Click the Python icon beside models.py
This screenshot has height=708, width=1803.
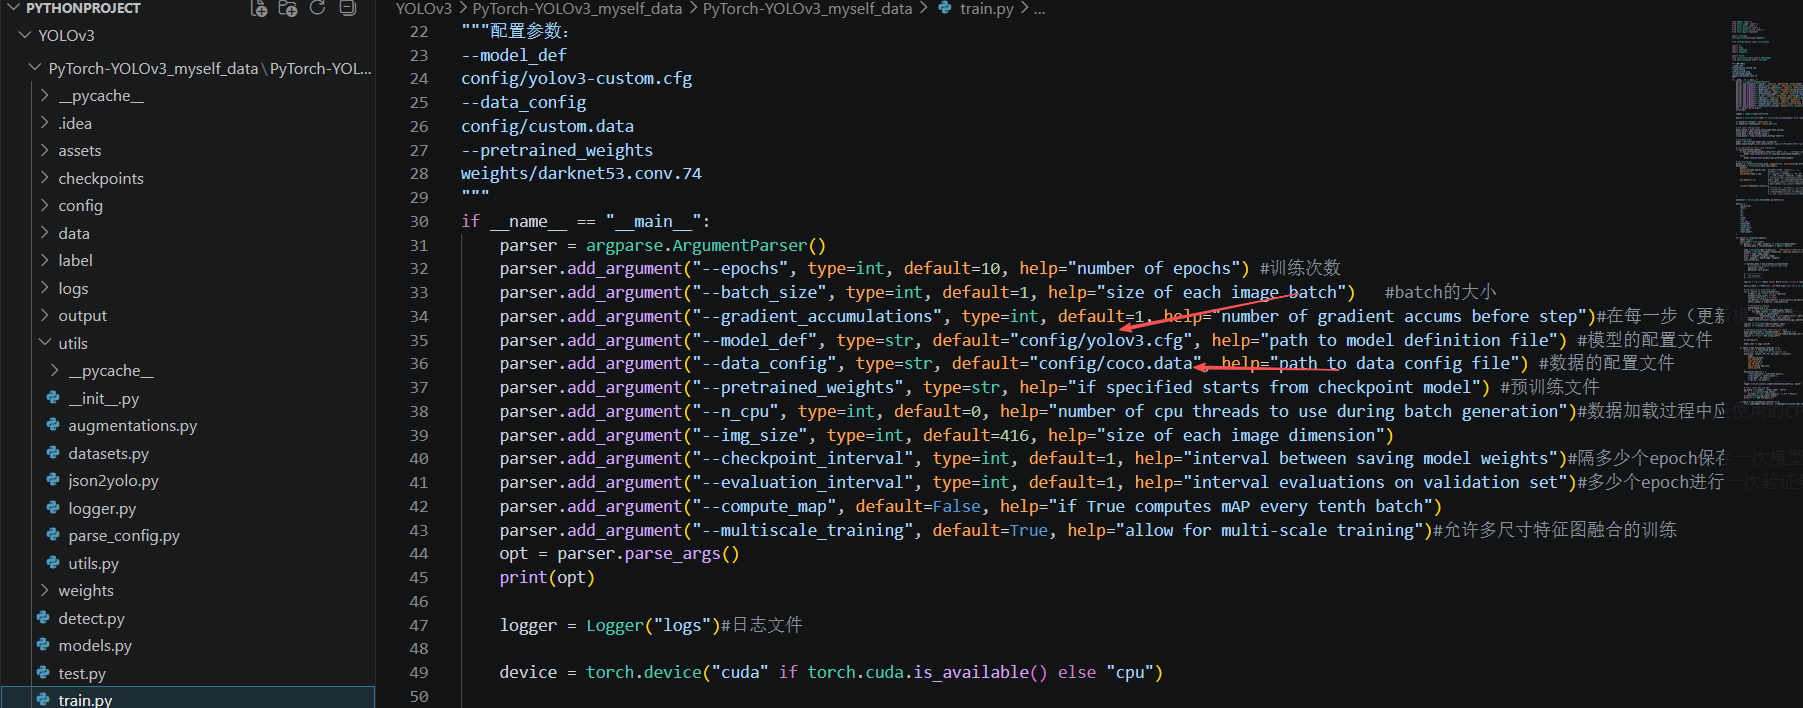[43, 645]
